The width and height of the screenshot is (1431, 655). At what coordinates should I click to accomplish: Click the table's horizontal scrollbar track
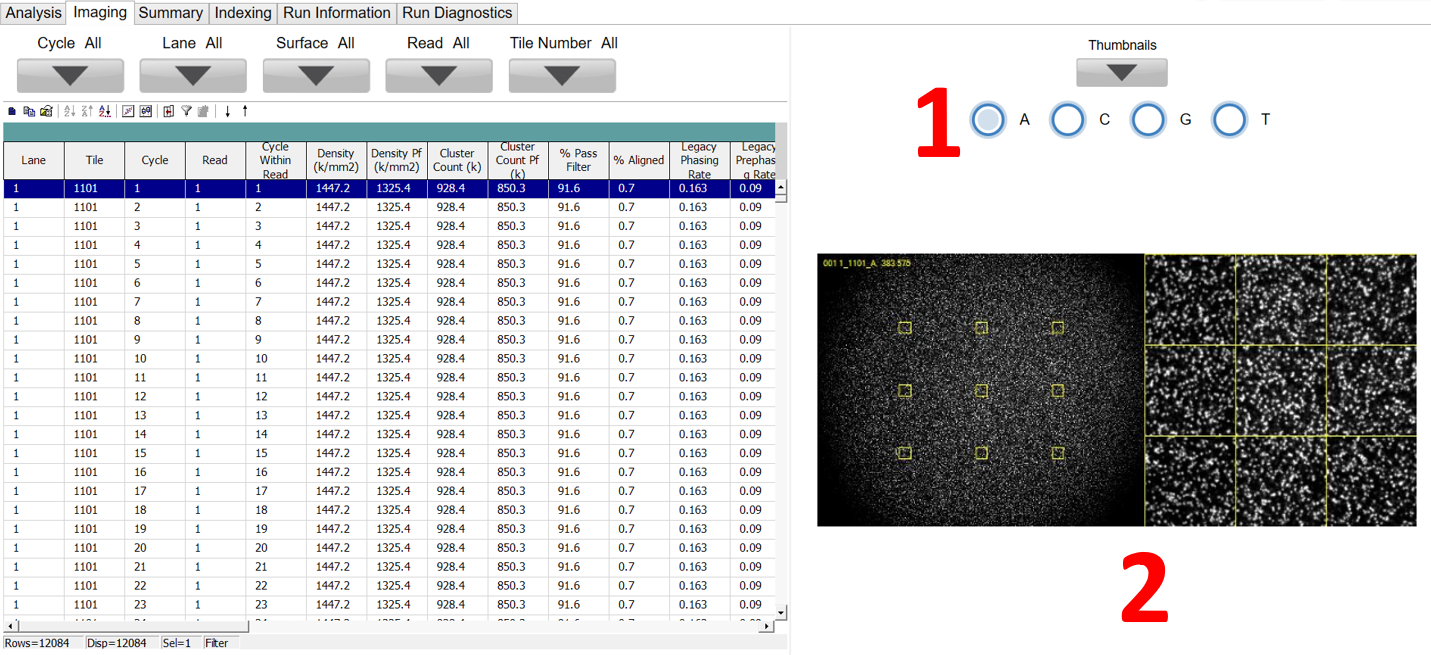(x=390, y=626)
